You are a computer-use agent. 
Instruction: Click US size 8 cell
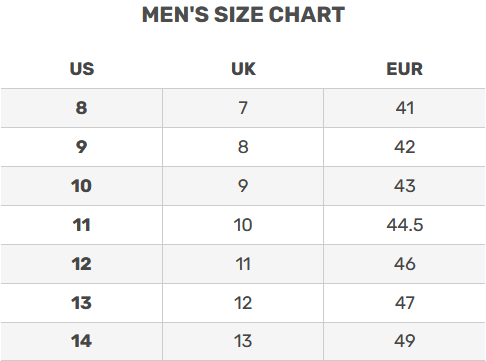(x=82, y=108)
